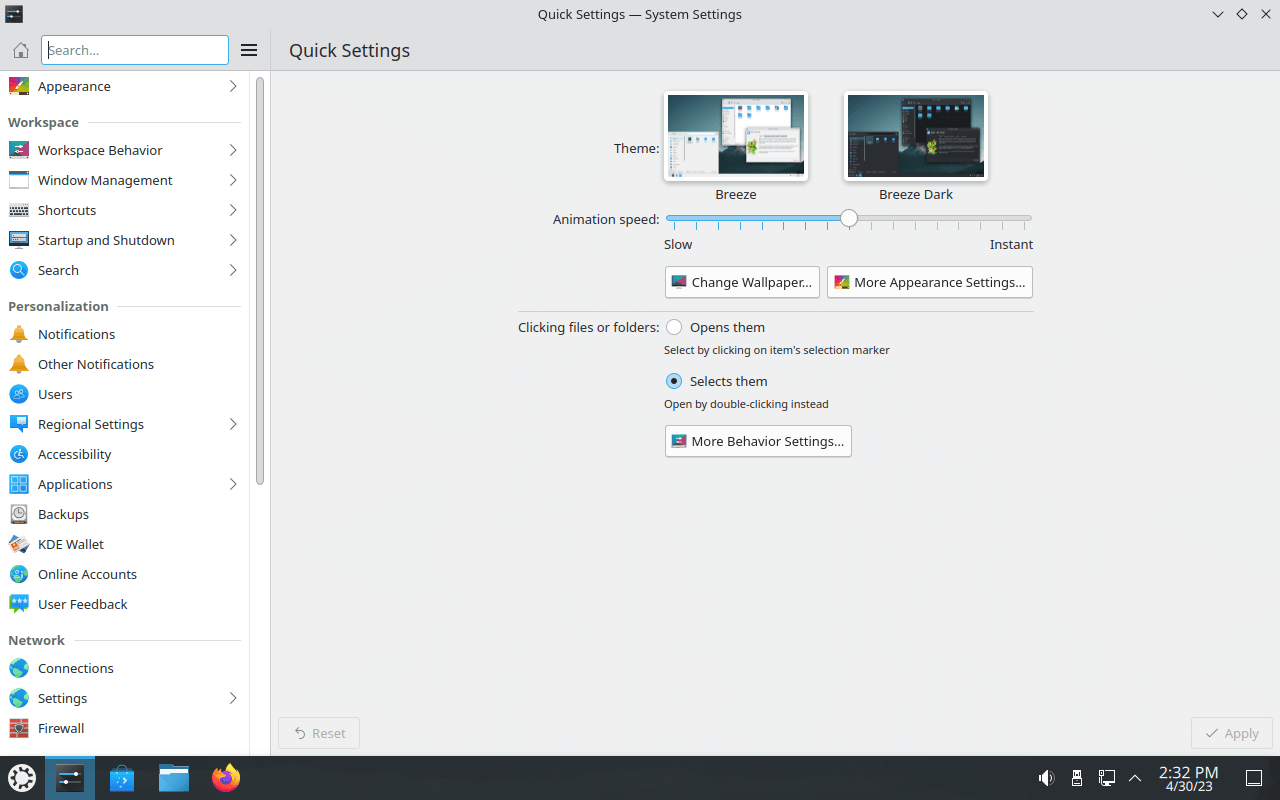Expand Applications chevron
The height and width of the screenshot is (800, 1280).
pyautogui.click(x=233, y=484)
